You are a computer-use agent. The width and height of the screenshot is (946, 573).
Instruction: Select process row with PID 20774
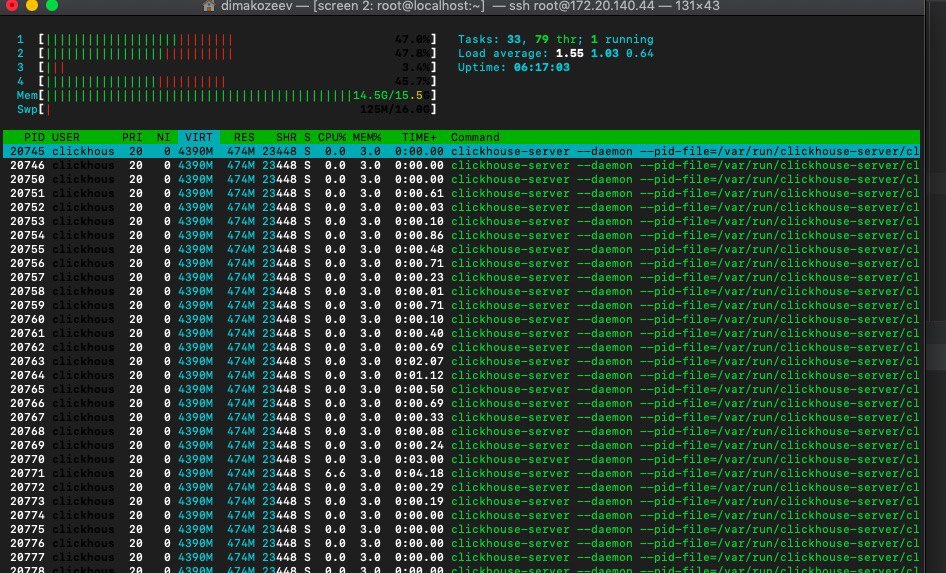pos(462,516)
